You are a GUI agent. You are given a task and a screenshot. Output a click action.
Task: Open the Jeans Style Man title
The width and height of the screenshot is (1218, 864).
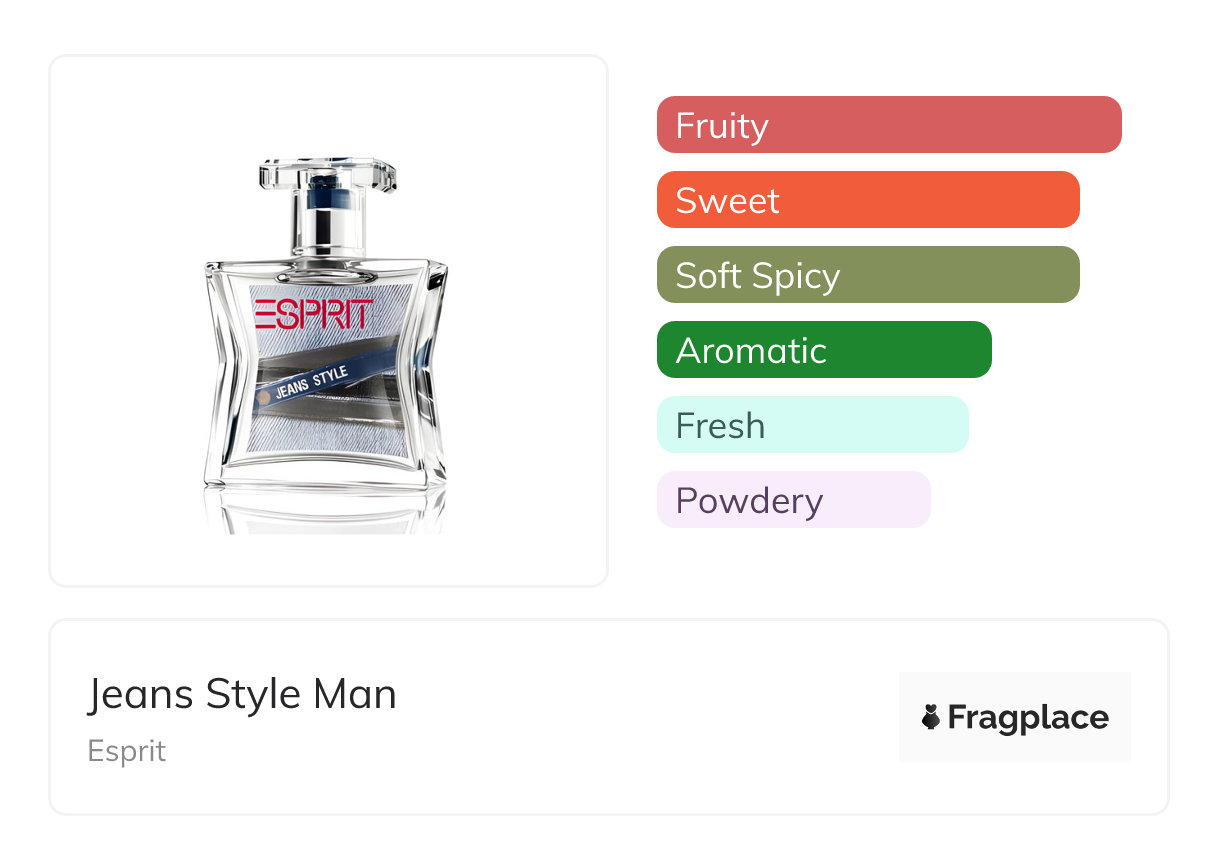pos(242,694)
